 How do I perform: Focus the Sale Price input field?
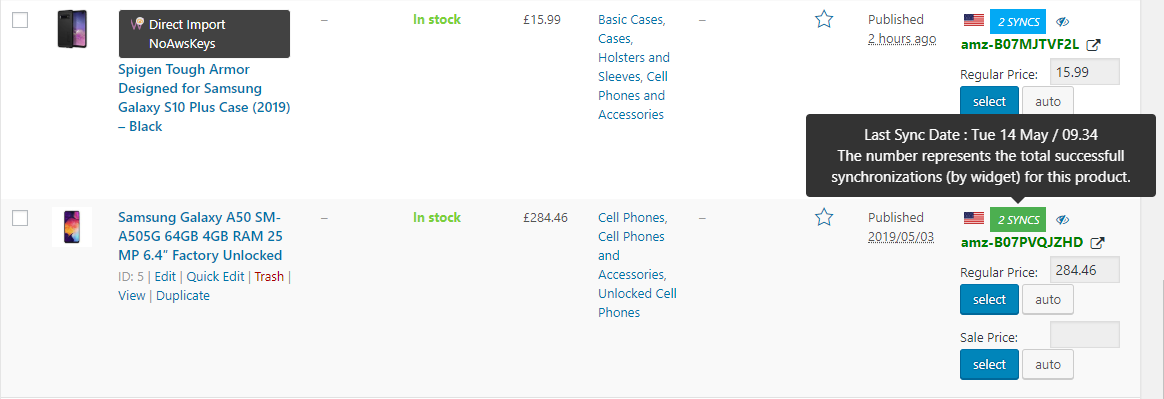click(1085, 334)
